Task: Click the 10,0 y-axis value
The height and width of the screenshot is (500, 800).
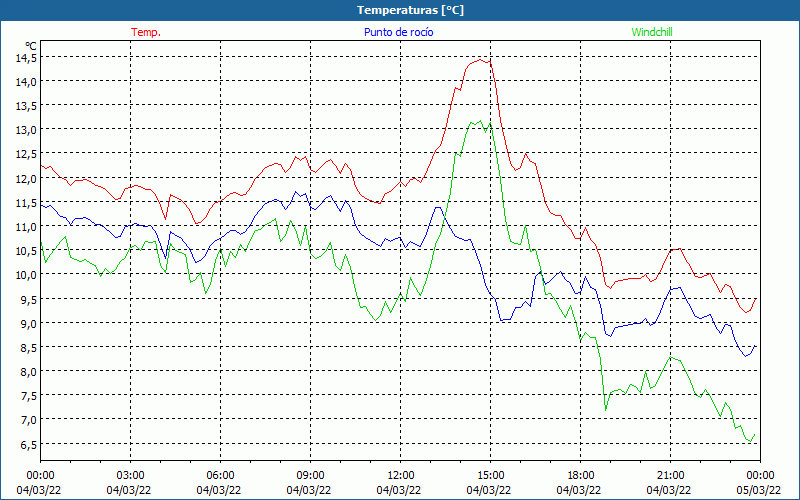Action: click(x=27, y=274)
